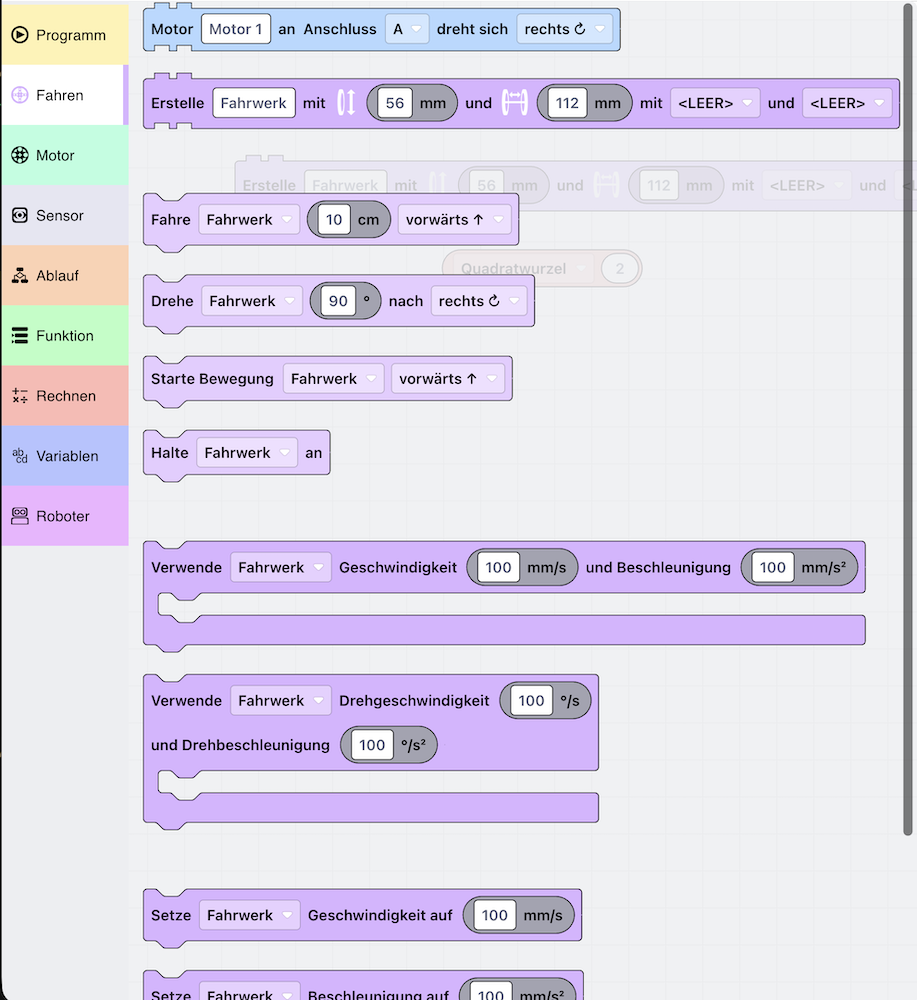Open the Variablen category tab
This screenshot has width=917, height=1000.
click(x=67, y=456)
